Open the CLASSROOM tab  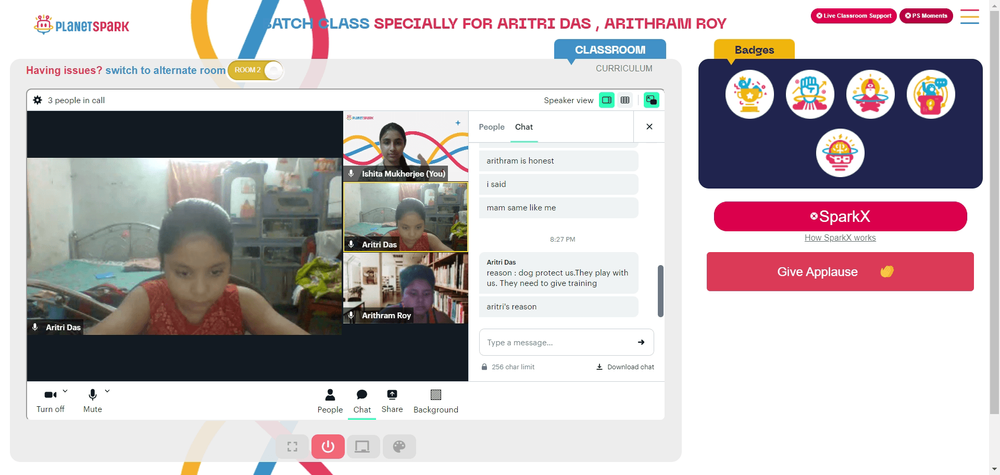click(610, 50)
